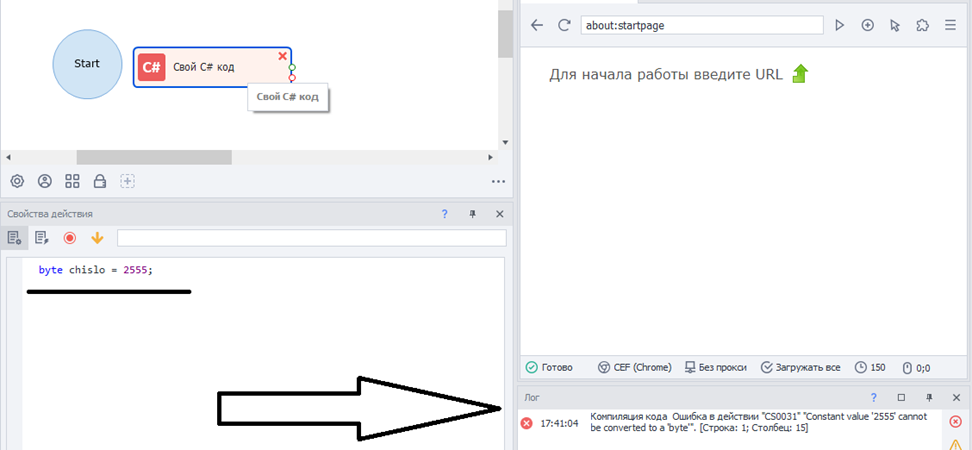Click the canvas scroll-left arrow
Screen dimensions: 972x450
coord(7,157)
